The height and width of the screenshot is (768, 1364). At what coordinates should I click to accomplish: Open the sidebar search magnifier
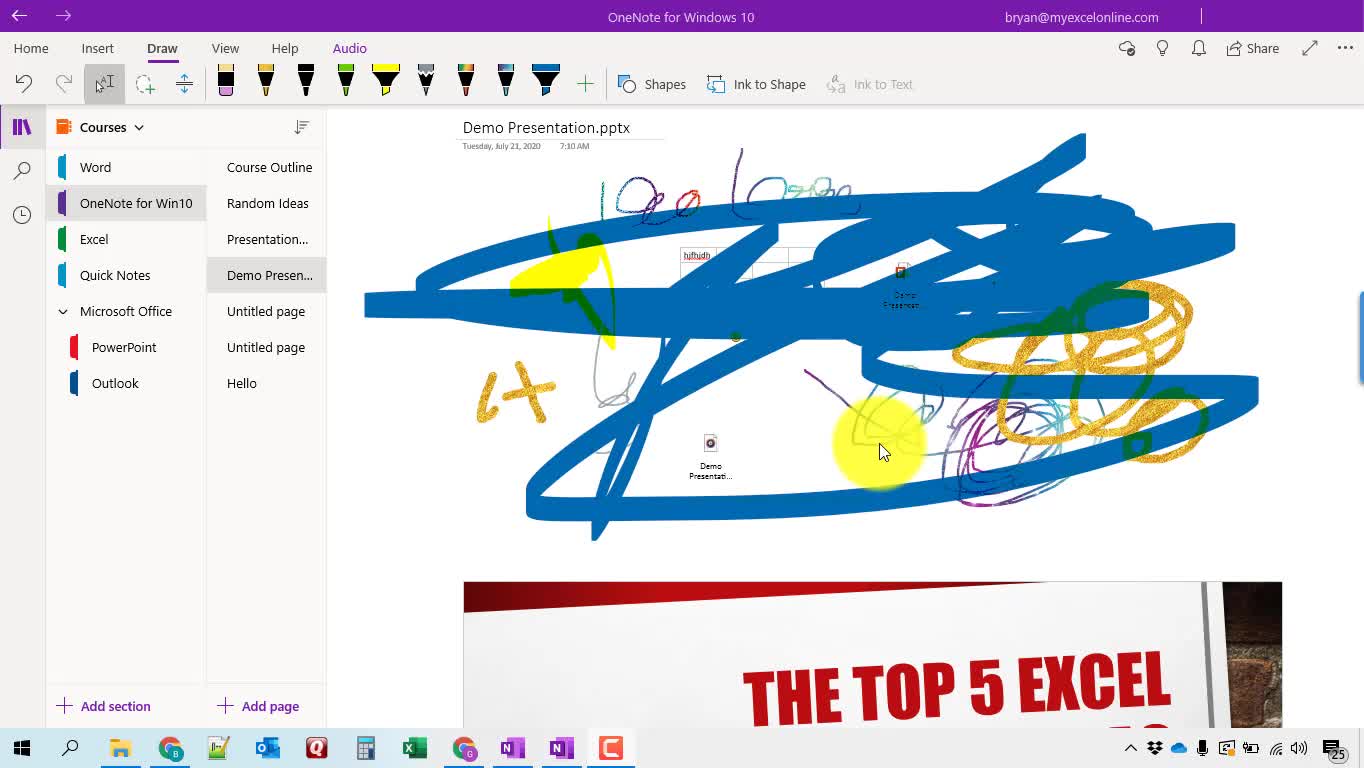22,171
